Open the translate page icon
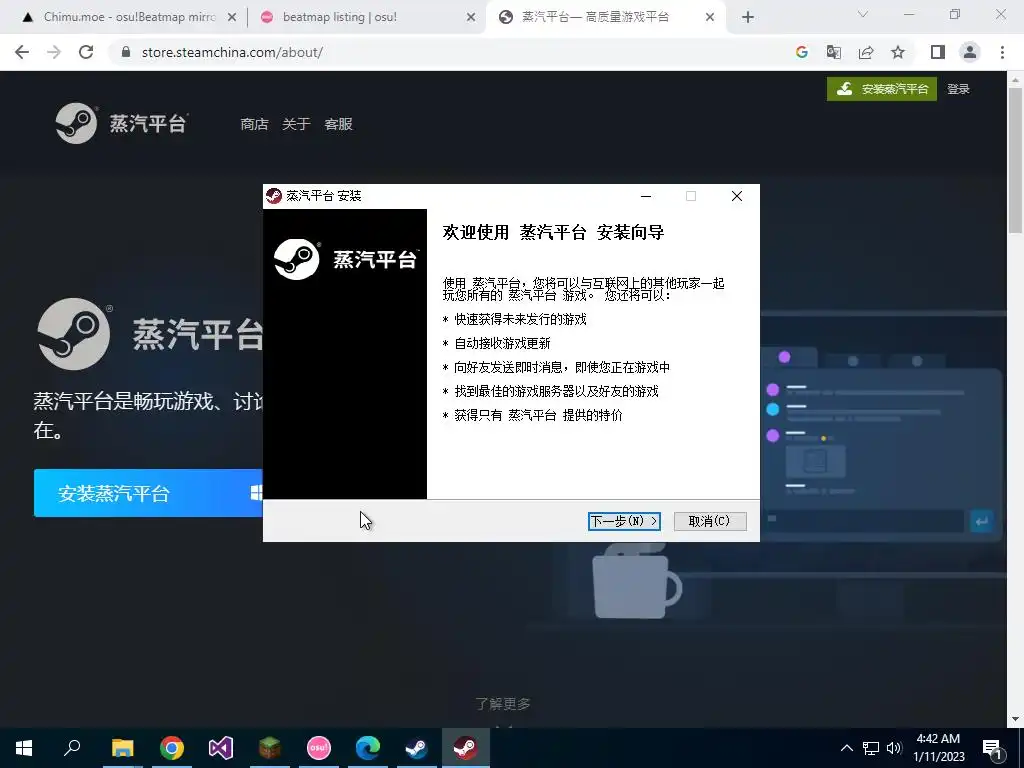Image resolution: width=1024 pixels, height=768 pixels. pos(834,52)
